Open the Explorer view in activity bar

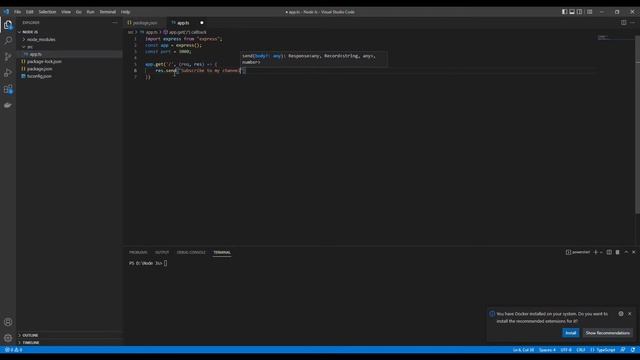8,25
